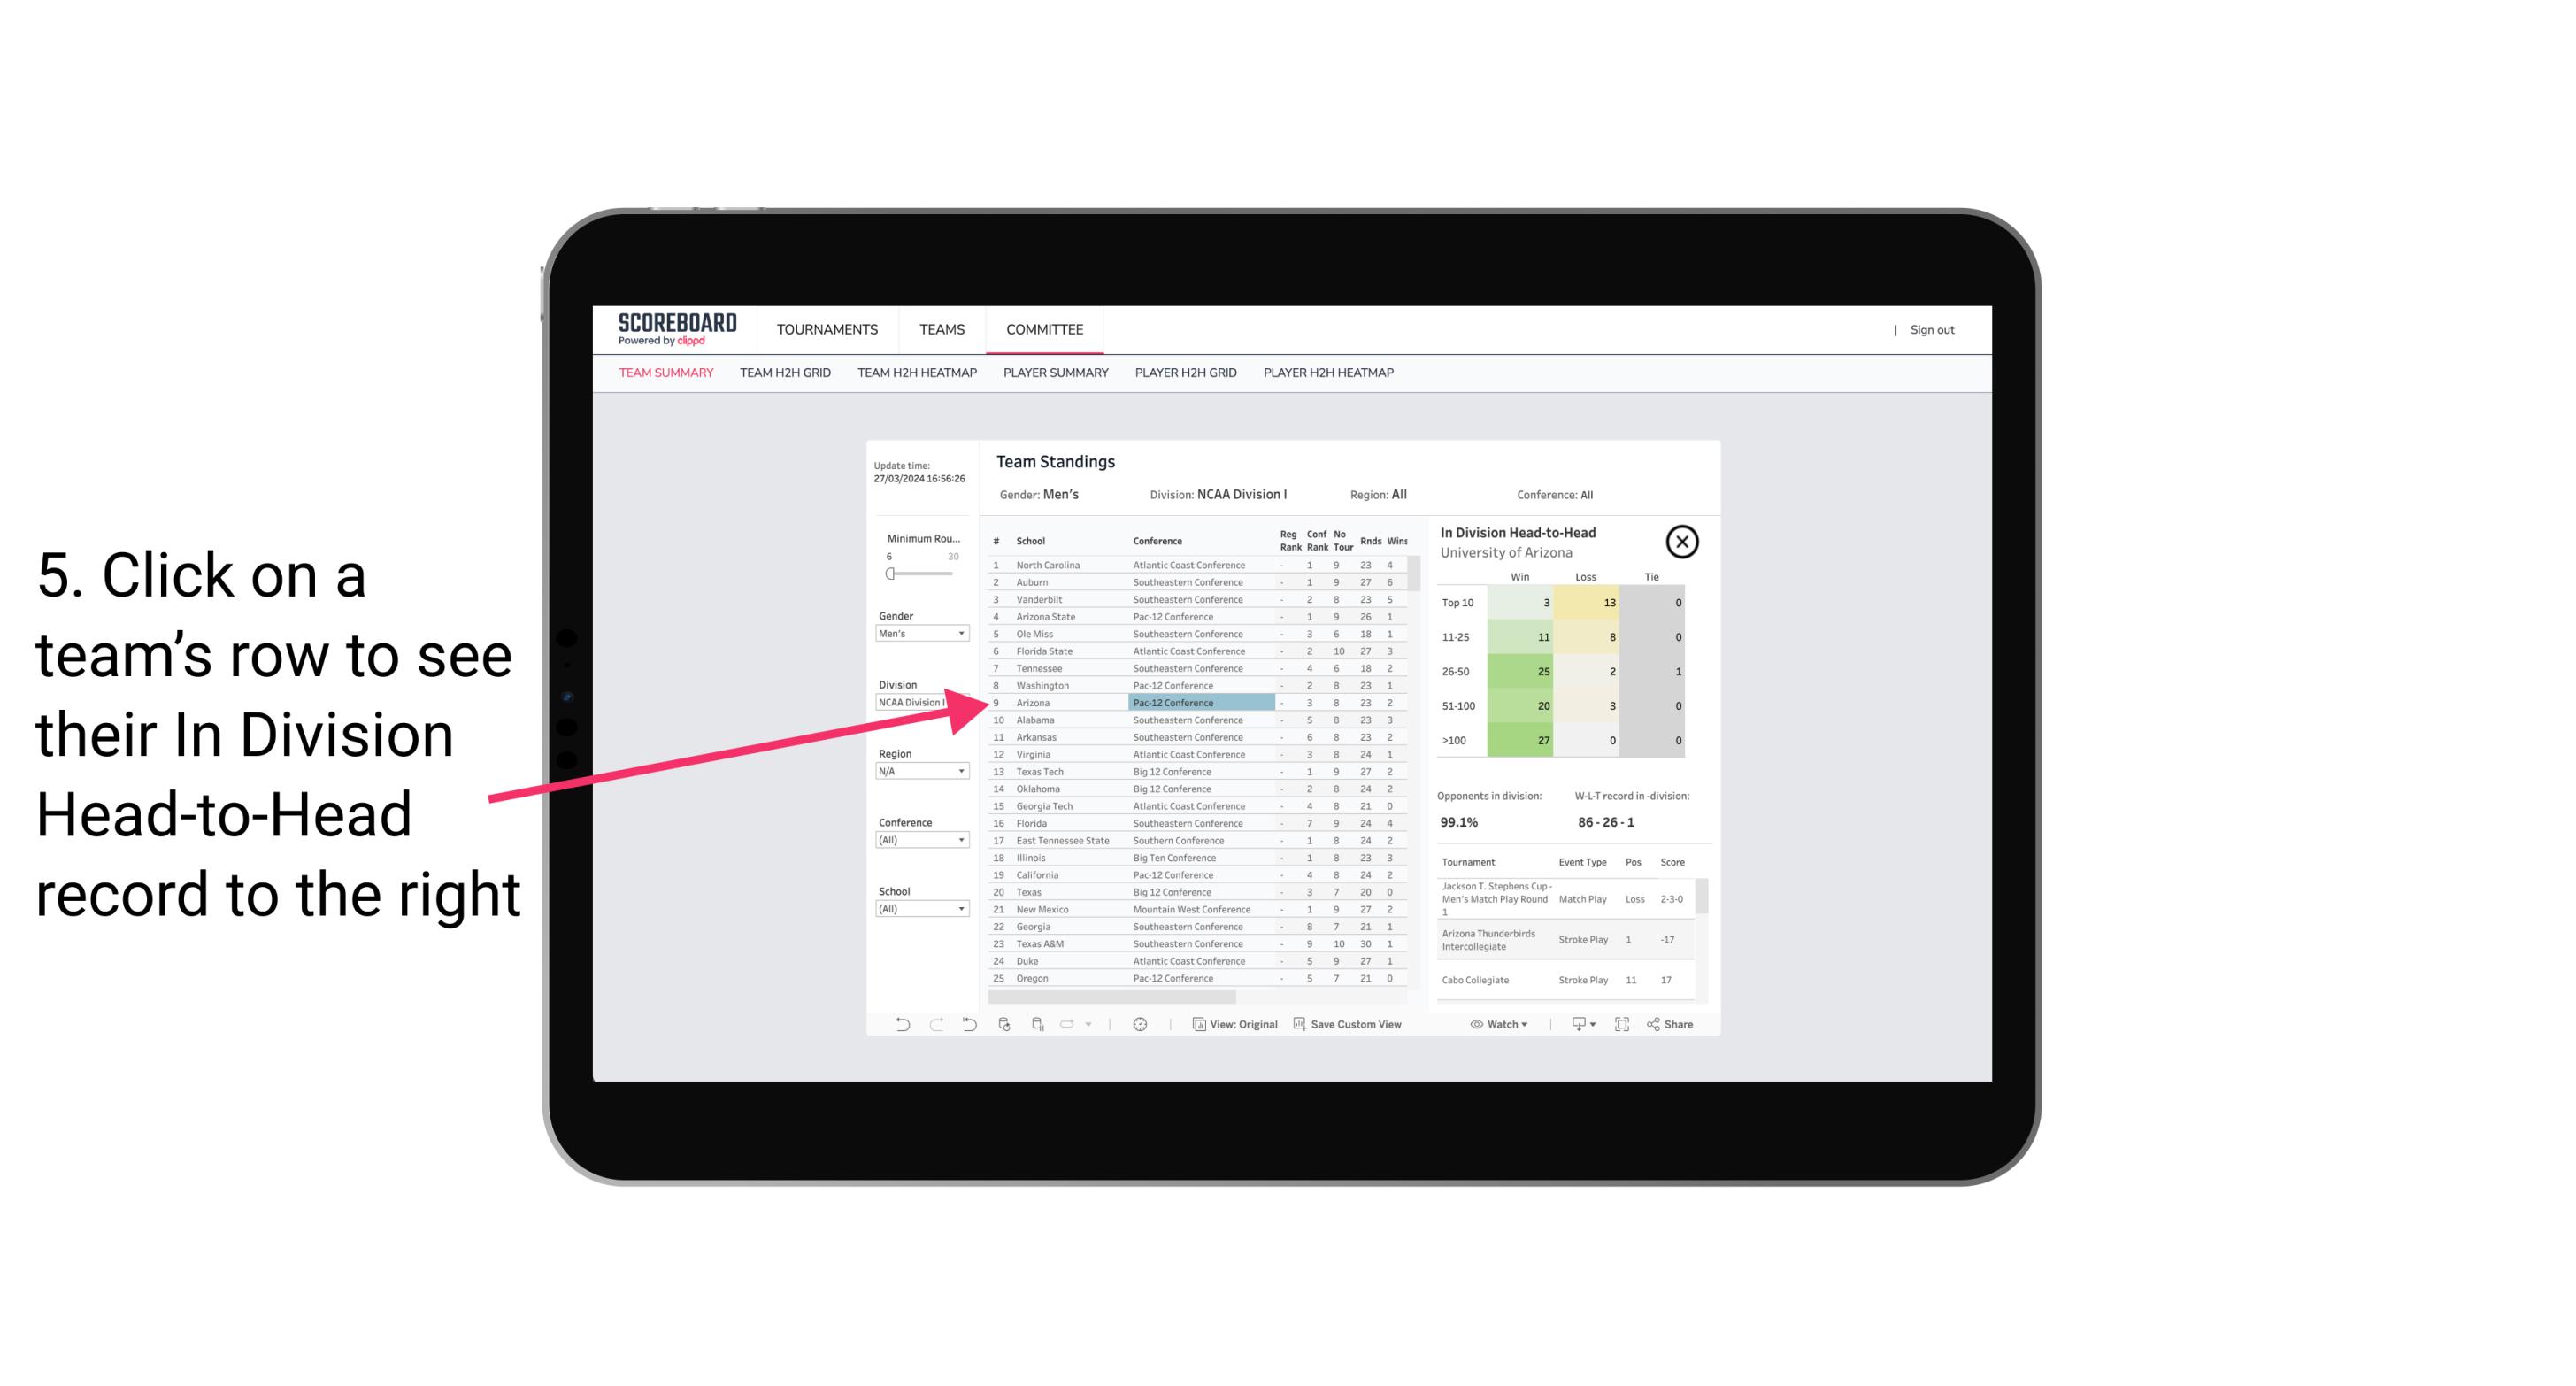
Task: Click the Watch eye icon
Action: click(x=1477, y=1024)
